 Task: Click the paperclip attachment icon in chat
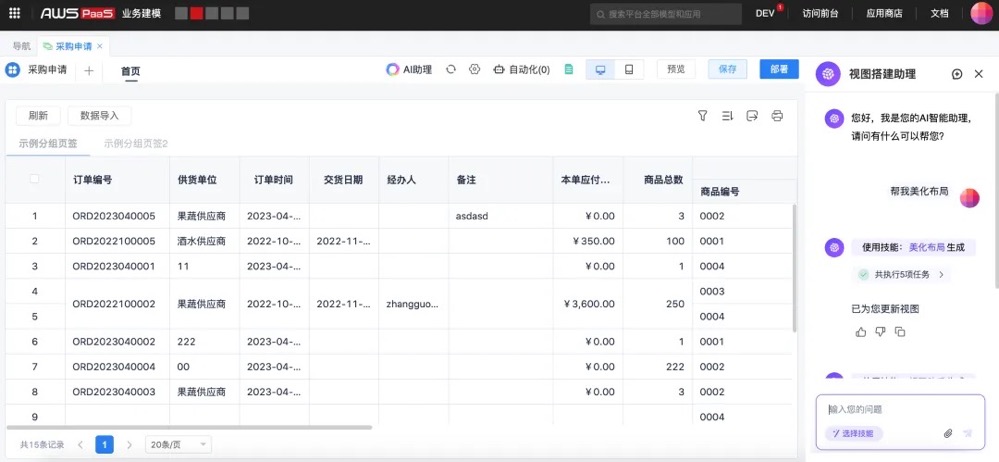pyautogui.click(x=948, y=433)
